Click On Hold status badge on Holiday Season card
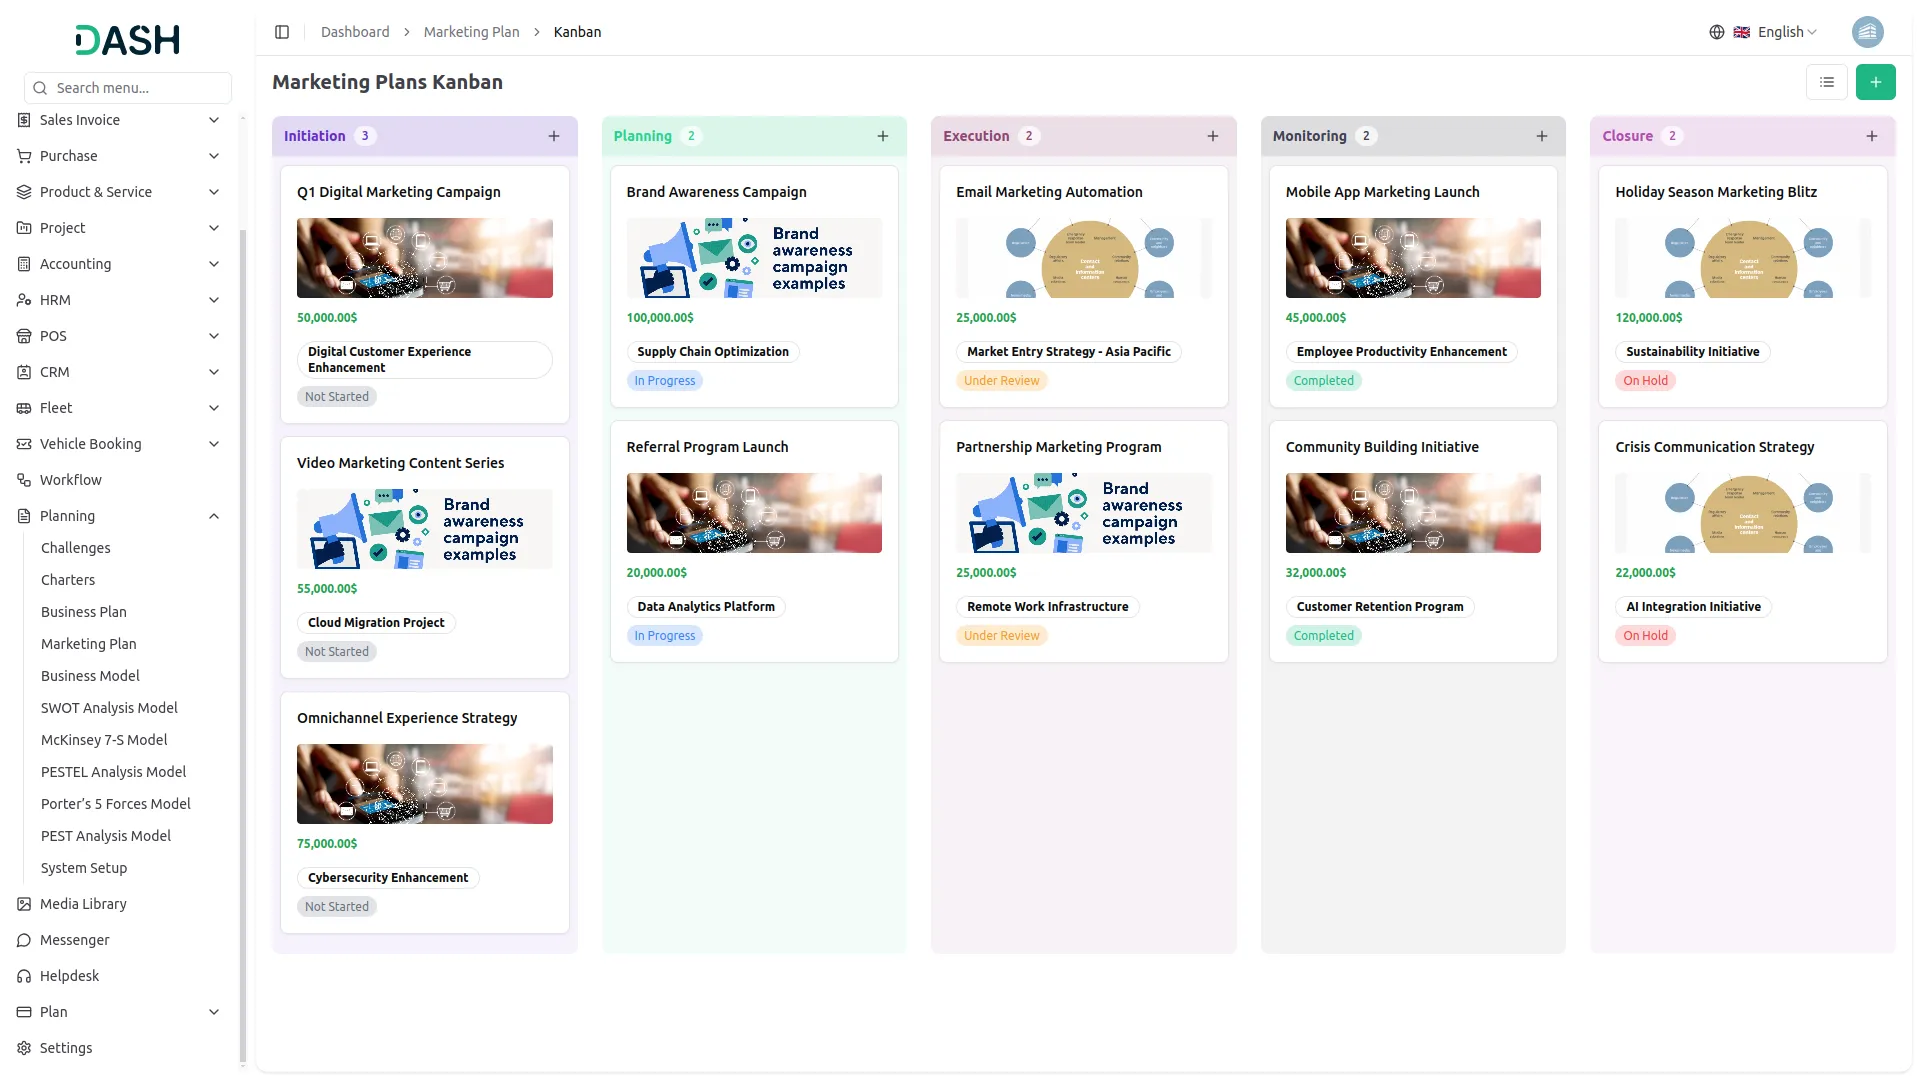The image size is (1920, 1080). 1645,381
